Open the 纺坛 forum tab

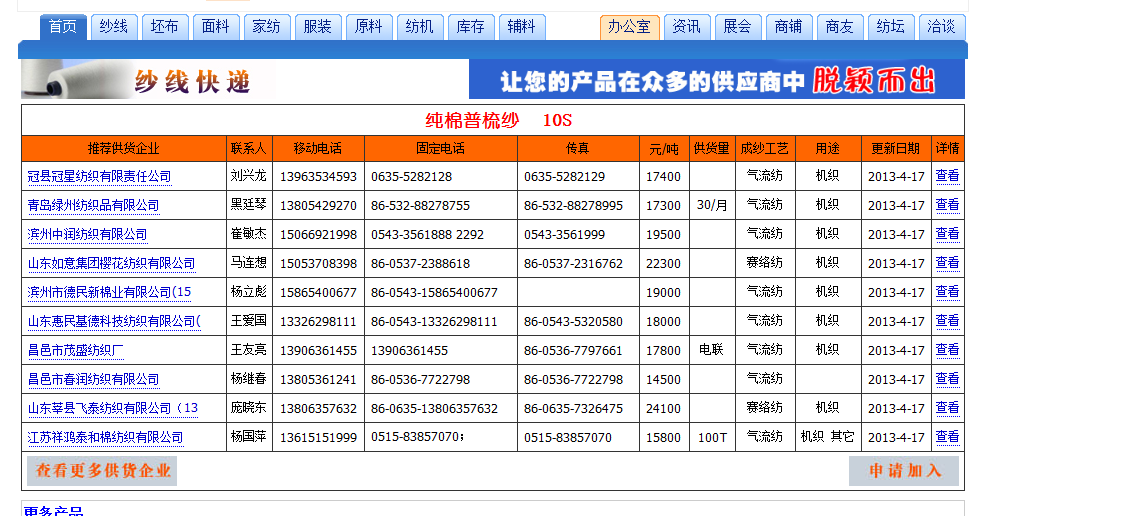click(x=891, y=27)
